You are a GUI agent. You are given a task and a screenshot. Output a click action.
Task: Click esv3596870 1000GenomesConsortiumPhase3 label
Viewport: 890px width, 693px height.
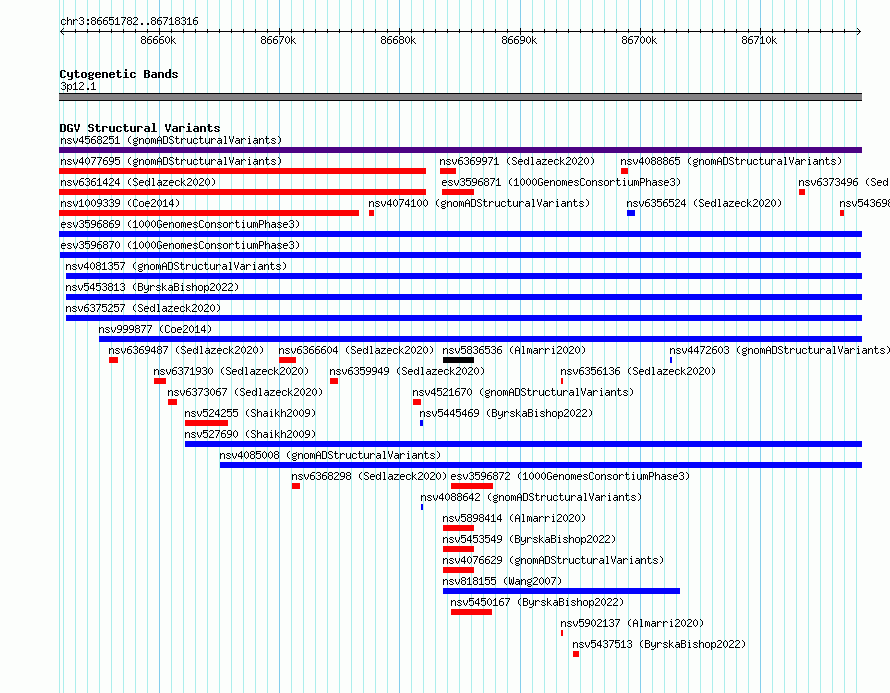tap(180, 245)
